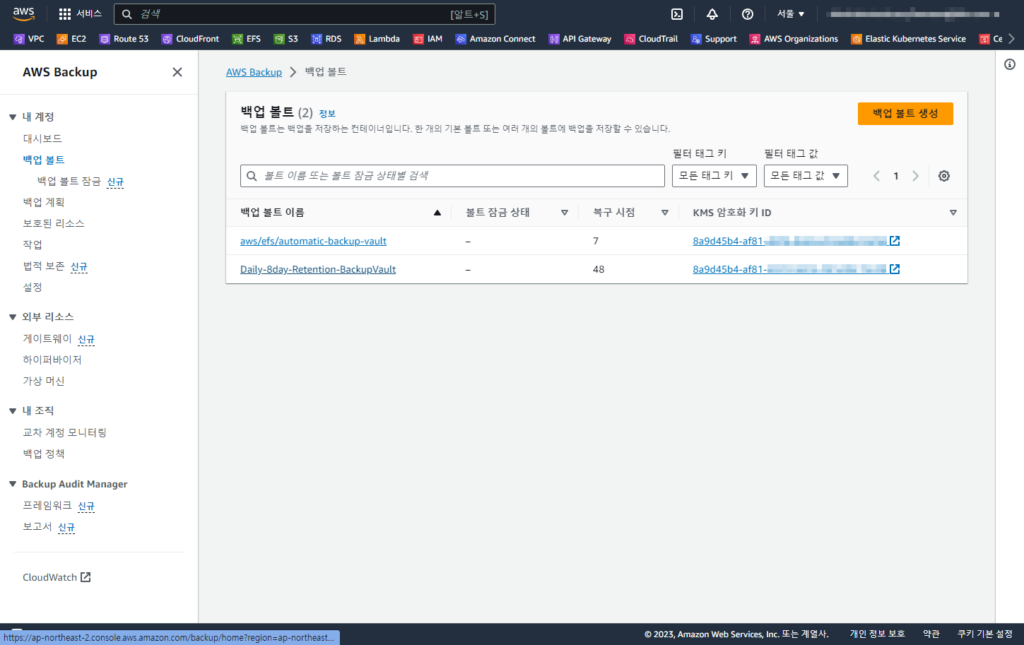Open 대시보드 in the sidebar
The image size is (1024, 645).
[x=42, y=138]
